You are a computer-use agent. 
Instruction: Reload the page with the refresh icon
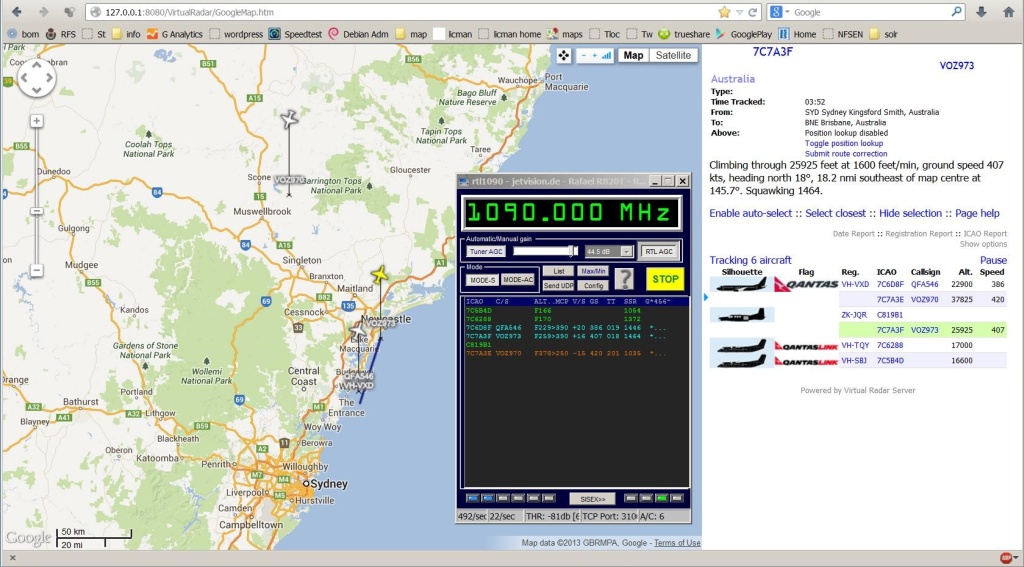tap(752, 12)
